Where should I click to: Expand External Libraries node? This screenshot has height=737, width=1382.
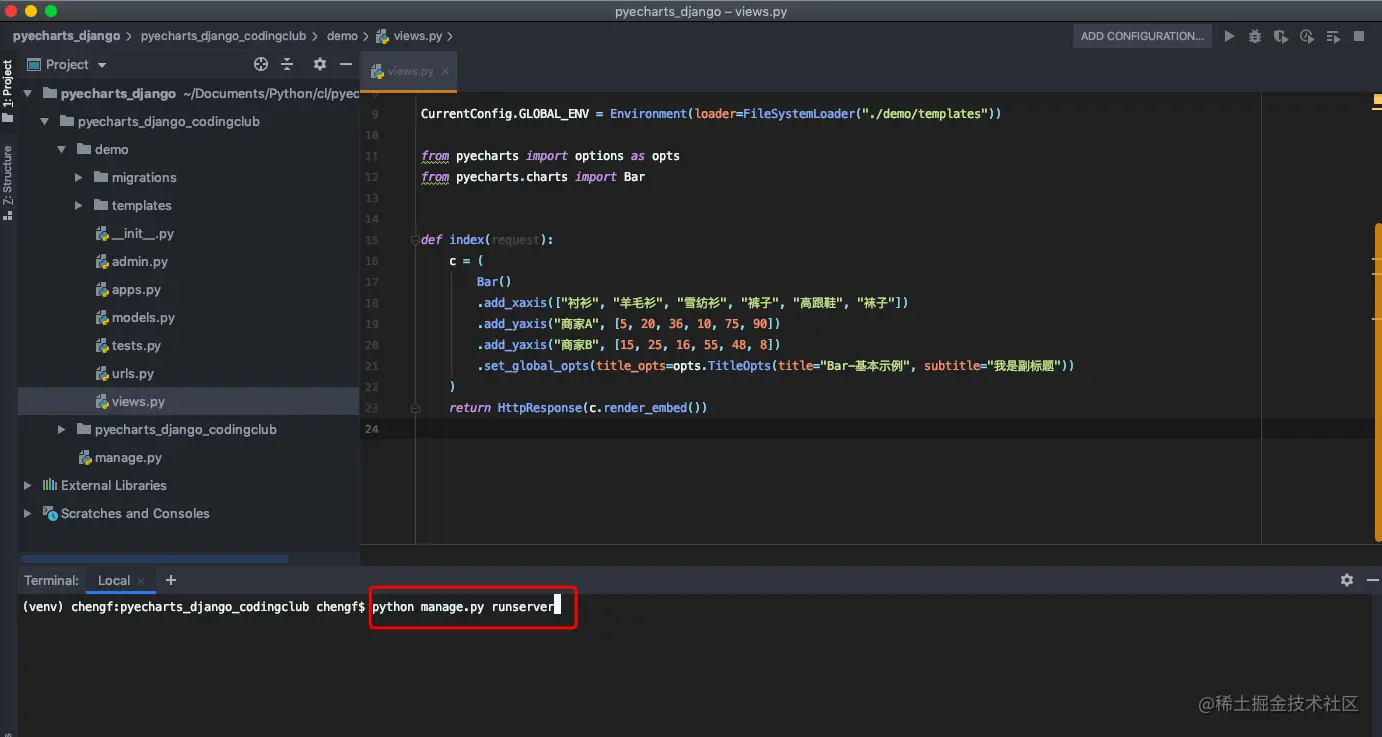[x=28, y=485]
